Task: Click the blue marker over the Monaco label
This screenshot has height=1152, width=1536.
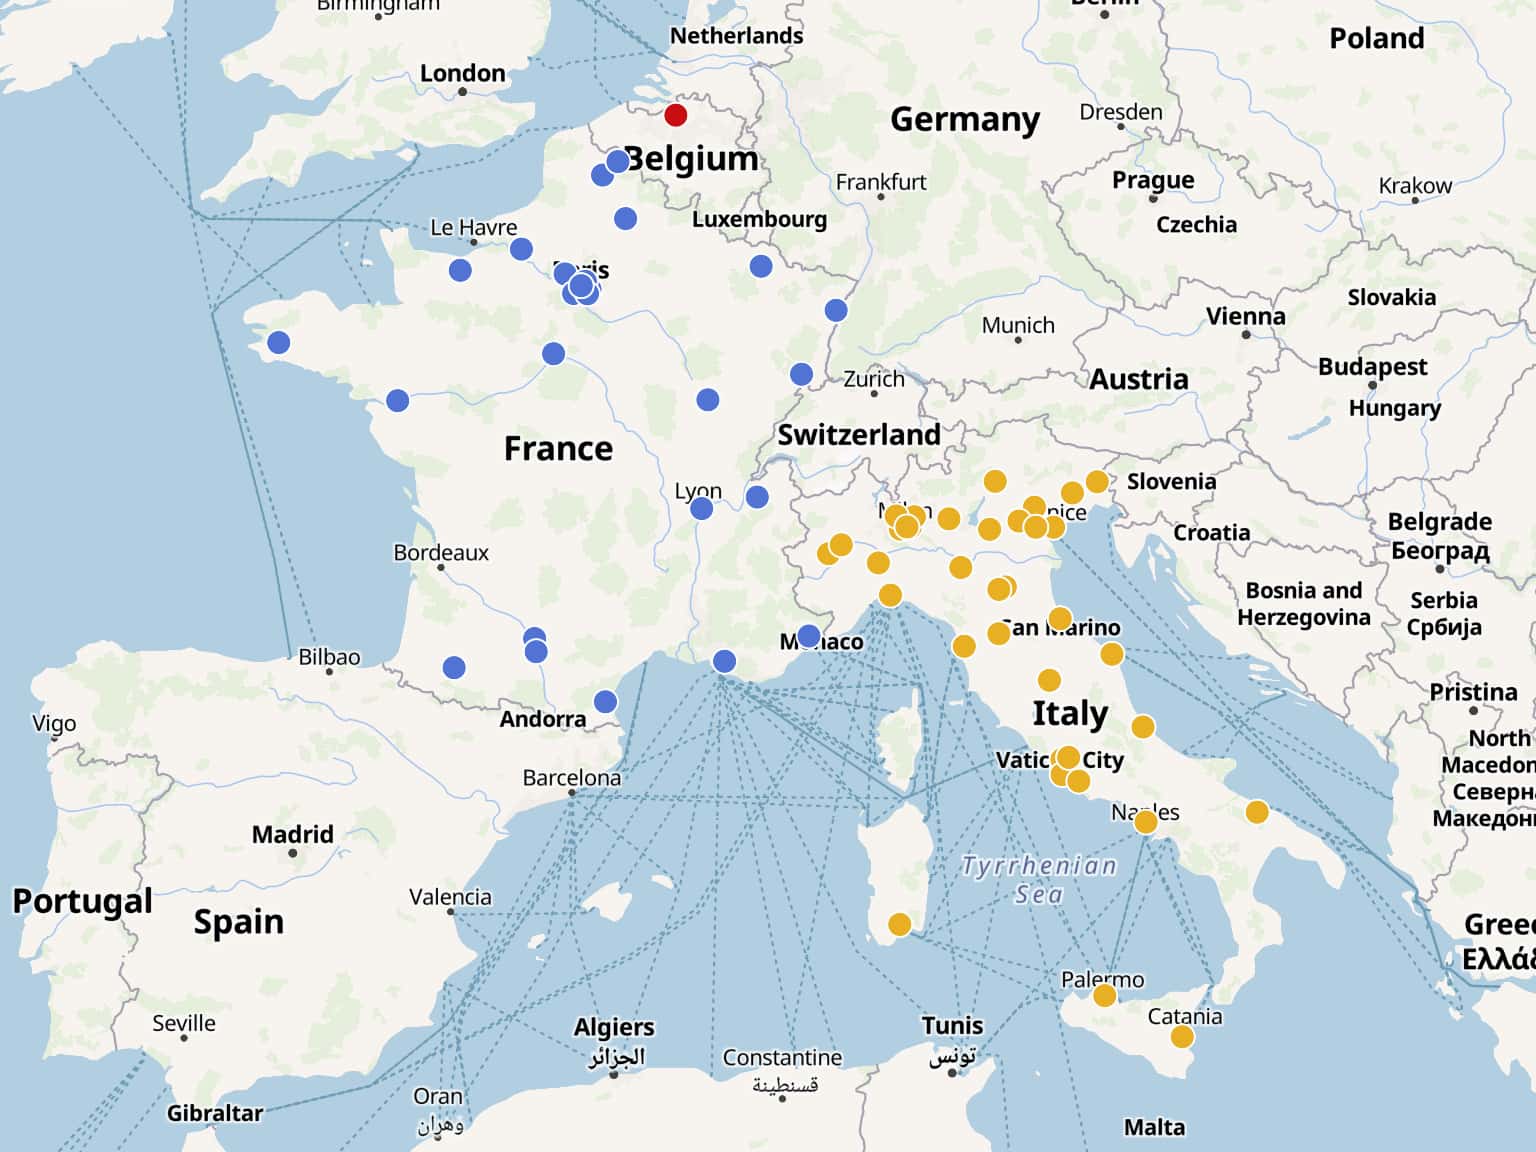Action: (809, 636)
